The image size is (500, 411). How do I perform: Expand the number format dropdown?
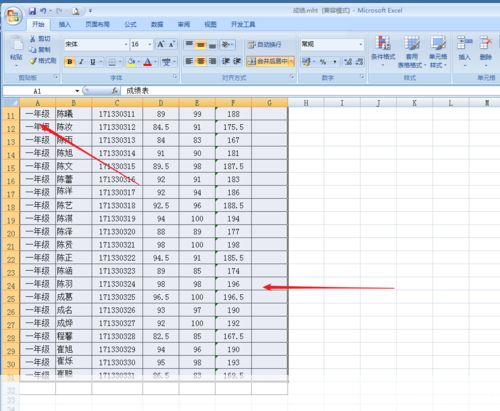(x=361, y=44)
